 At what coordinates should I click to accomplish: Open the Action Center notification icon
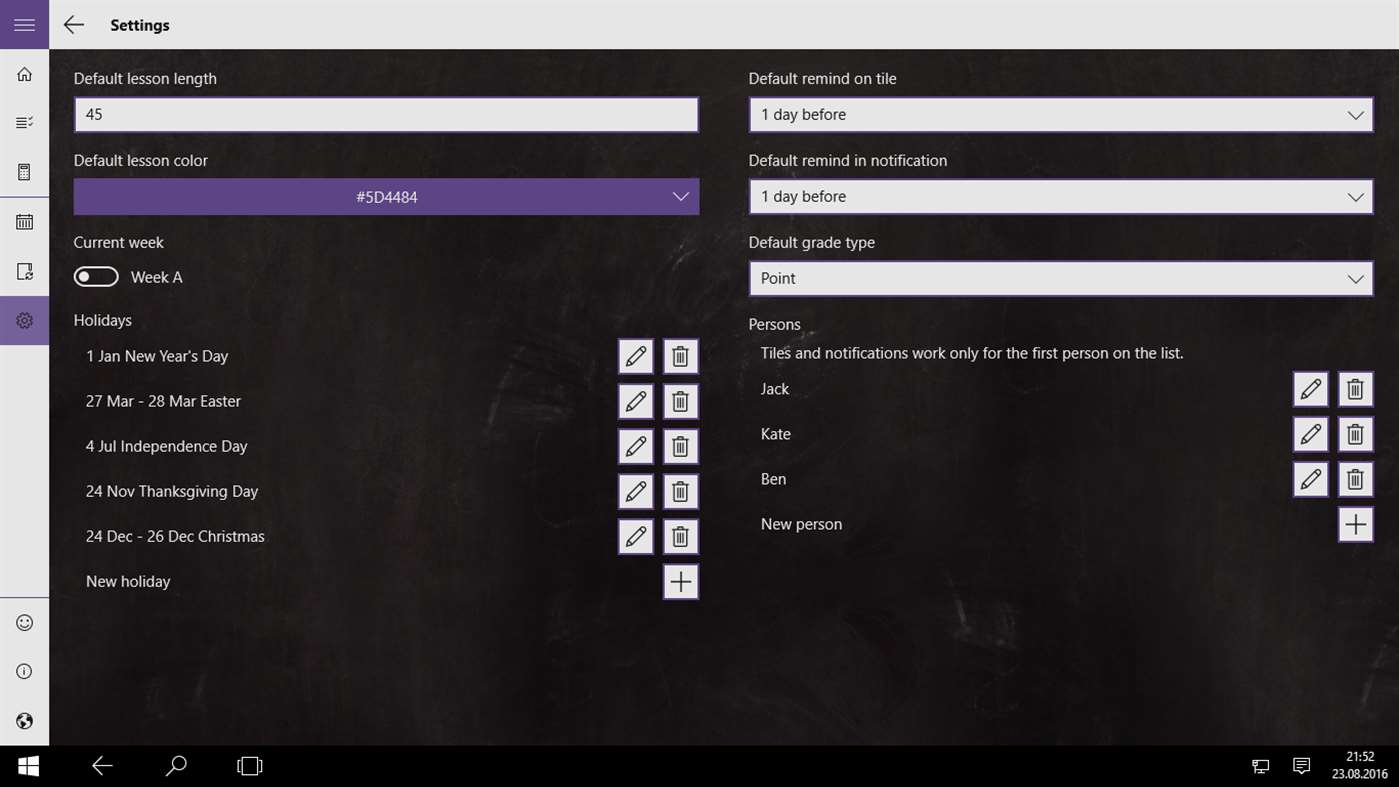[1301, 766]
